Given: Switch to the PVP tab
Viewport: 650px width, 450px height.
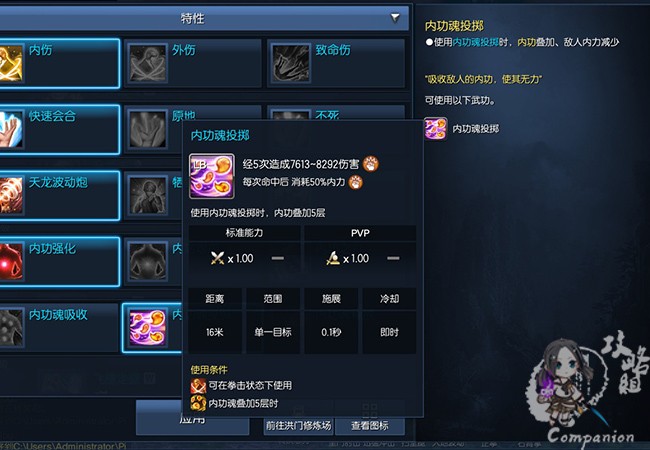Looking at the screenshot, I should click(x=360, y=233).
